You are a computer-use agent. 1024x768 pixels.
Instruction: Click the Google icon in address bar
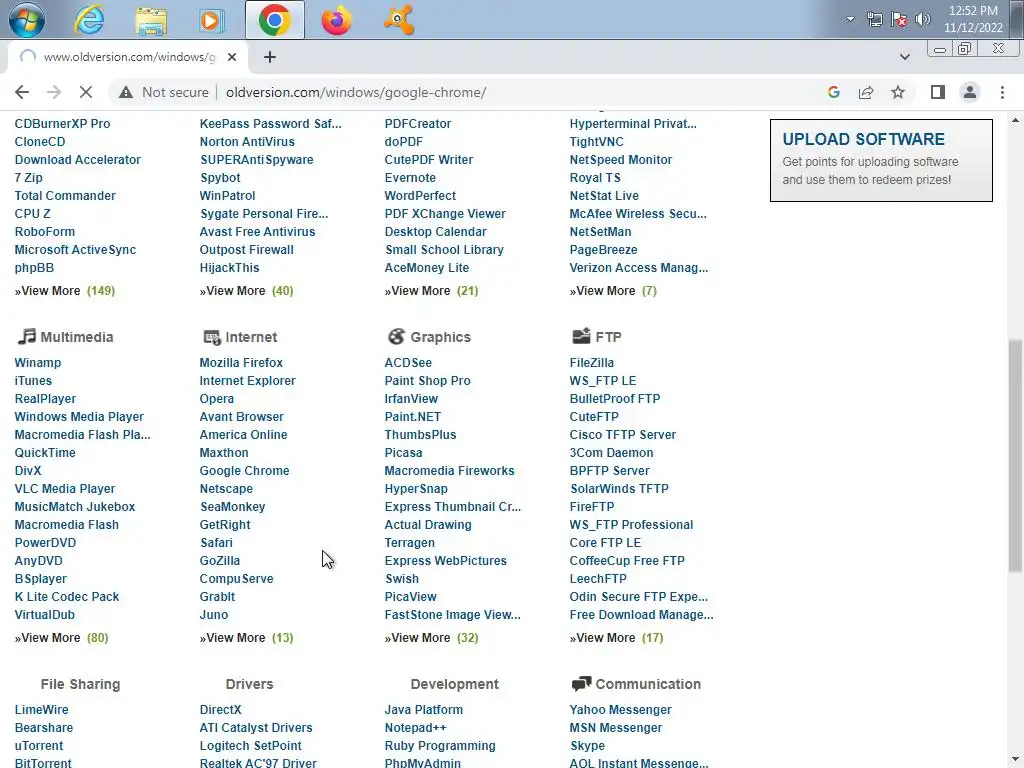coord(833,92)
